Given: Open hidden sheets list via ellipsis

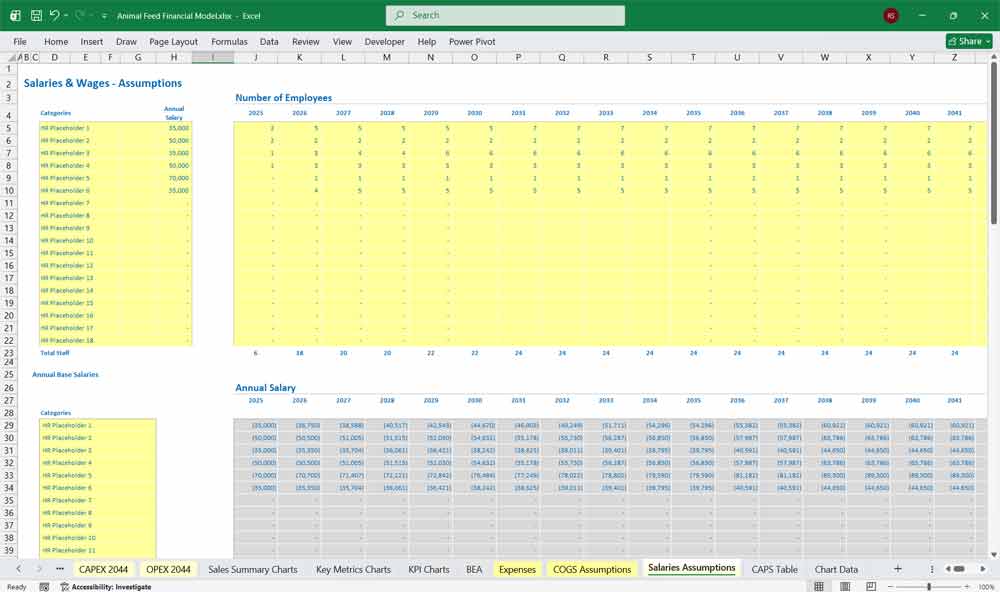Looking at the screenshot, I should (57, 568).
